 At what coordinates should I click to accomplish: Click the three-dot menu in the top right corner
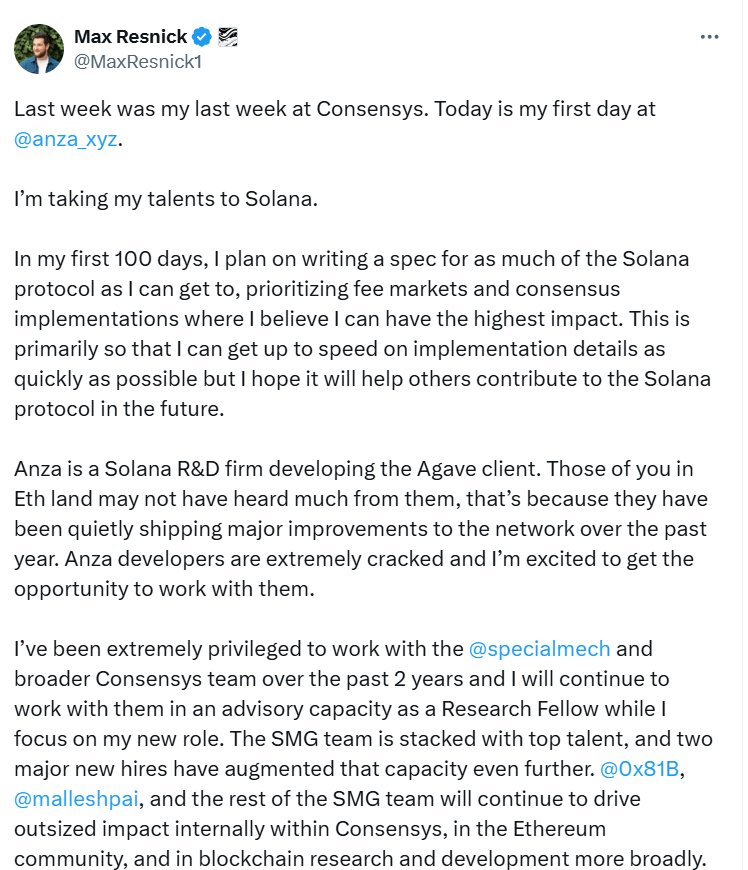(x=710, y=36)
